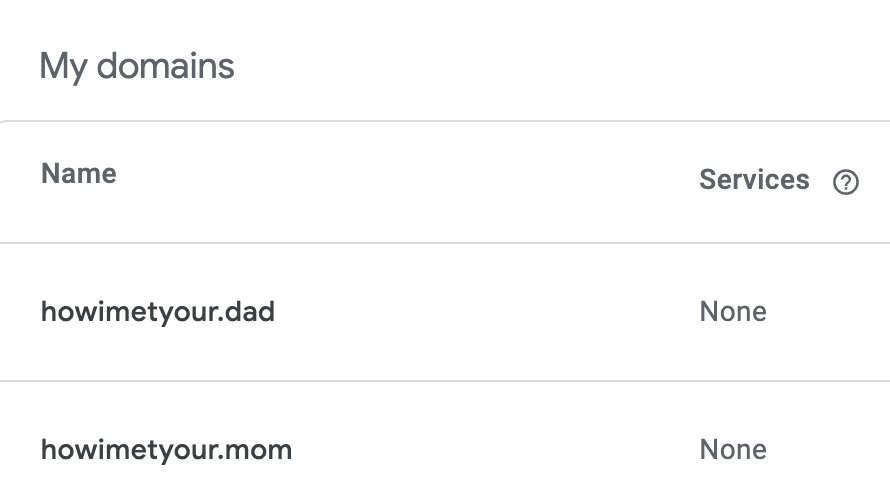This screenshot has width=890, height=502.
Task: Click the Services column header
Action: coord(754,180)
